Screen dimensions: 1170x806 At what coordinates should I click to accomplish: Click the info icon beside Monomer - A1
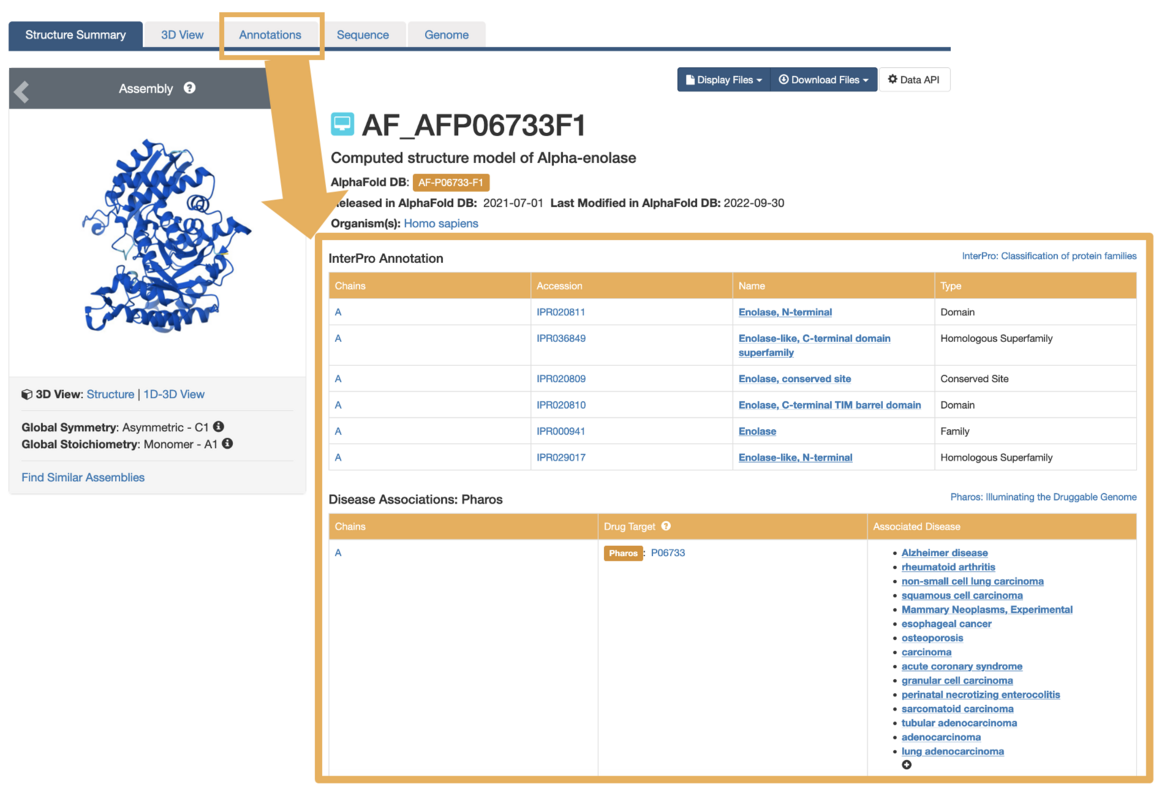click(x=227, y=443)
